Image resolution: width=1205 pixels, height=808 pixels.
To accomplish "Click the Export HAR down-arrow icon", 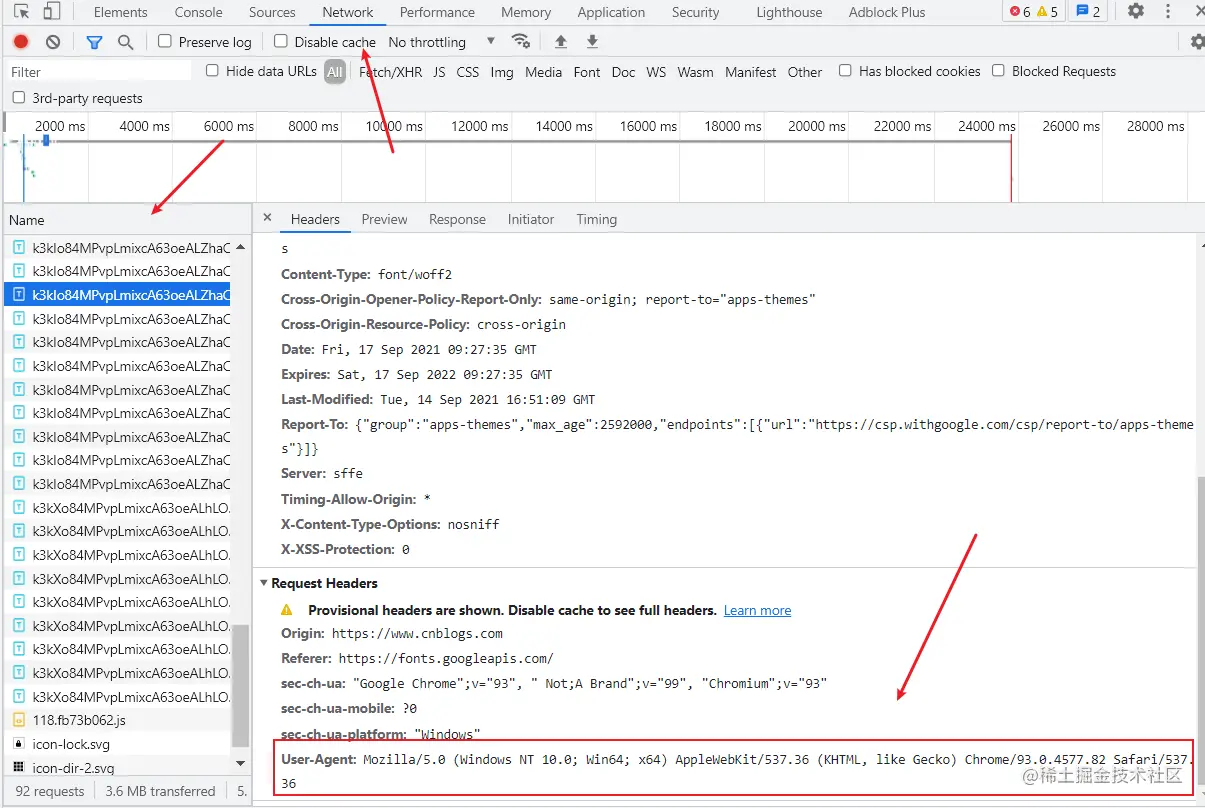I will click(x=592, y=41).
